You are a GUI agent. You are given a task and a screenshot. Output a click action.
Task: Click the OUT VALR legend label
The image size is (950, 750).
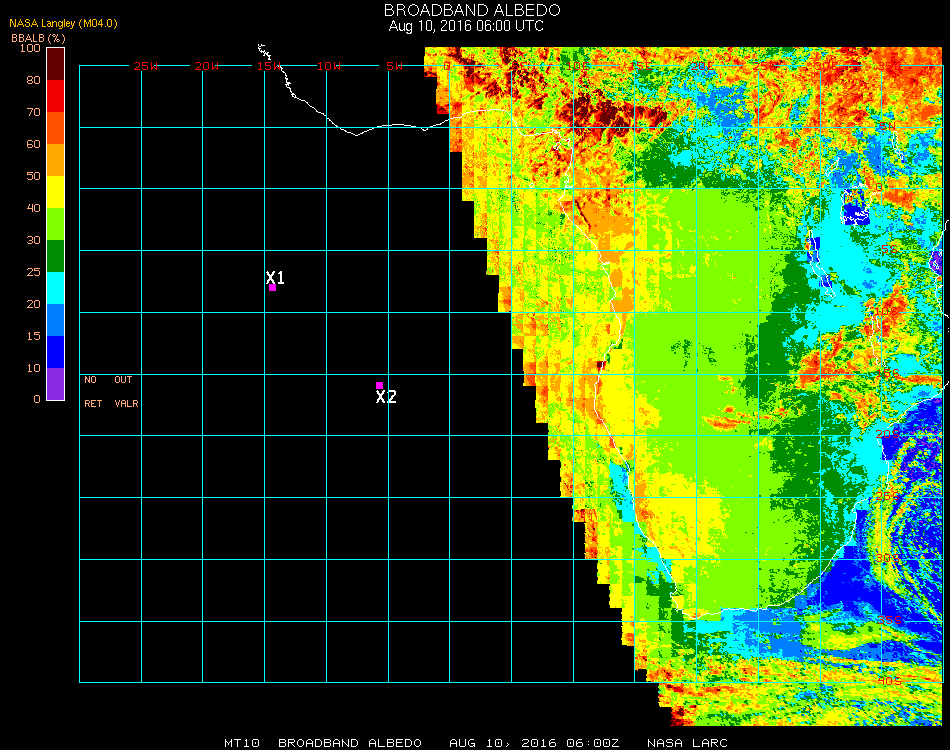click(126, 392)
